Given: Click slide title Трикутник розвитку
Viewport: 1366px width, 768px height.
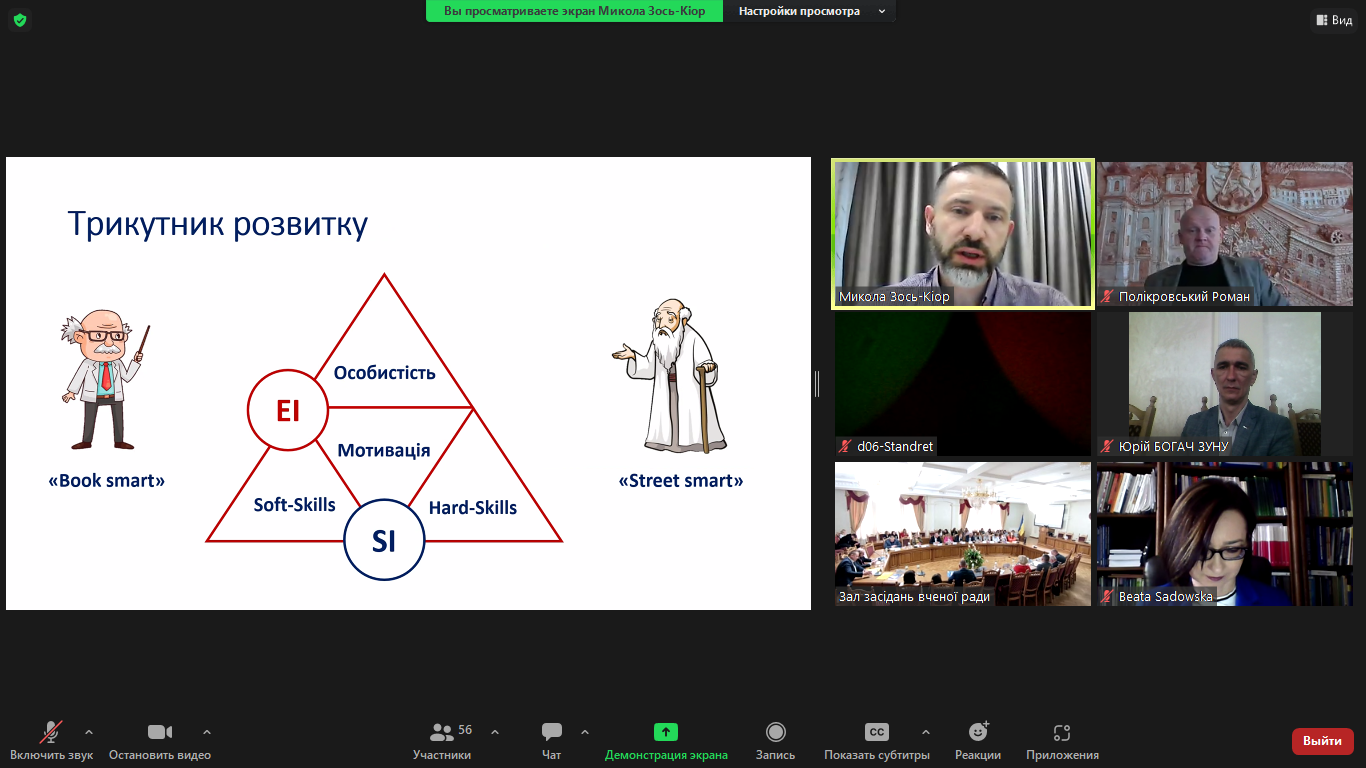Looking at the screenshot, I should point(217,223).
